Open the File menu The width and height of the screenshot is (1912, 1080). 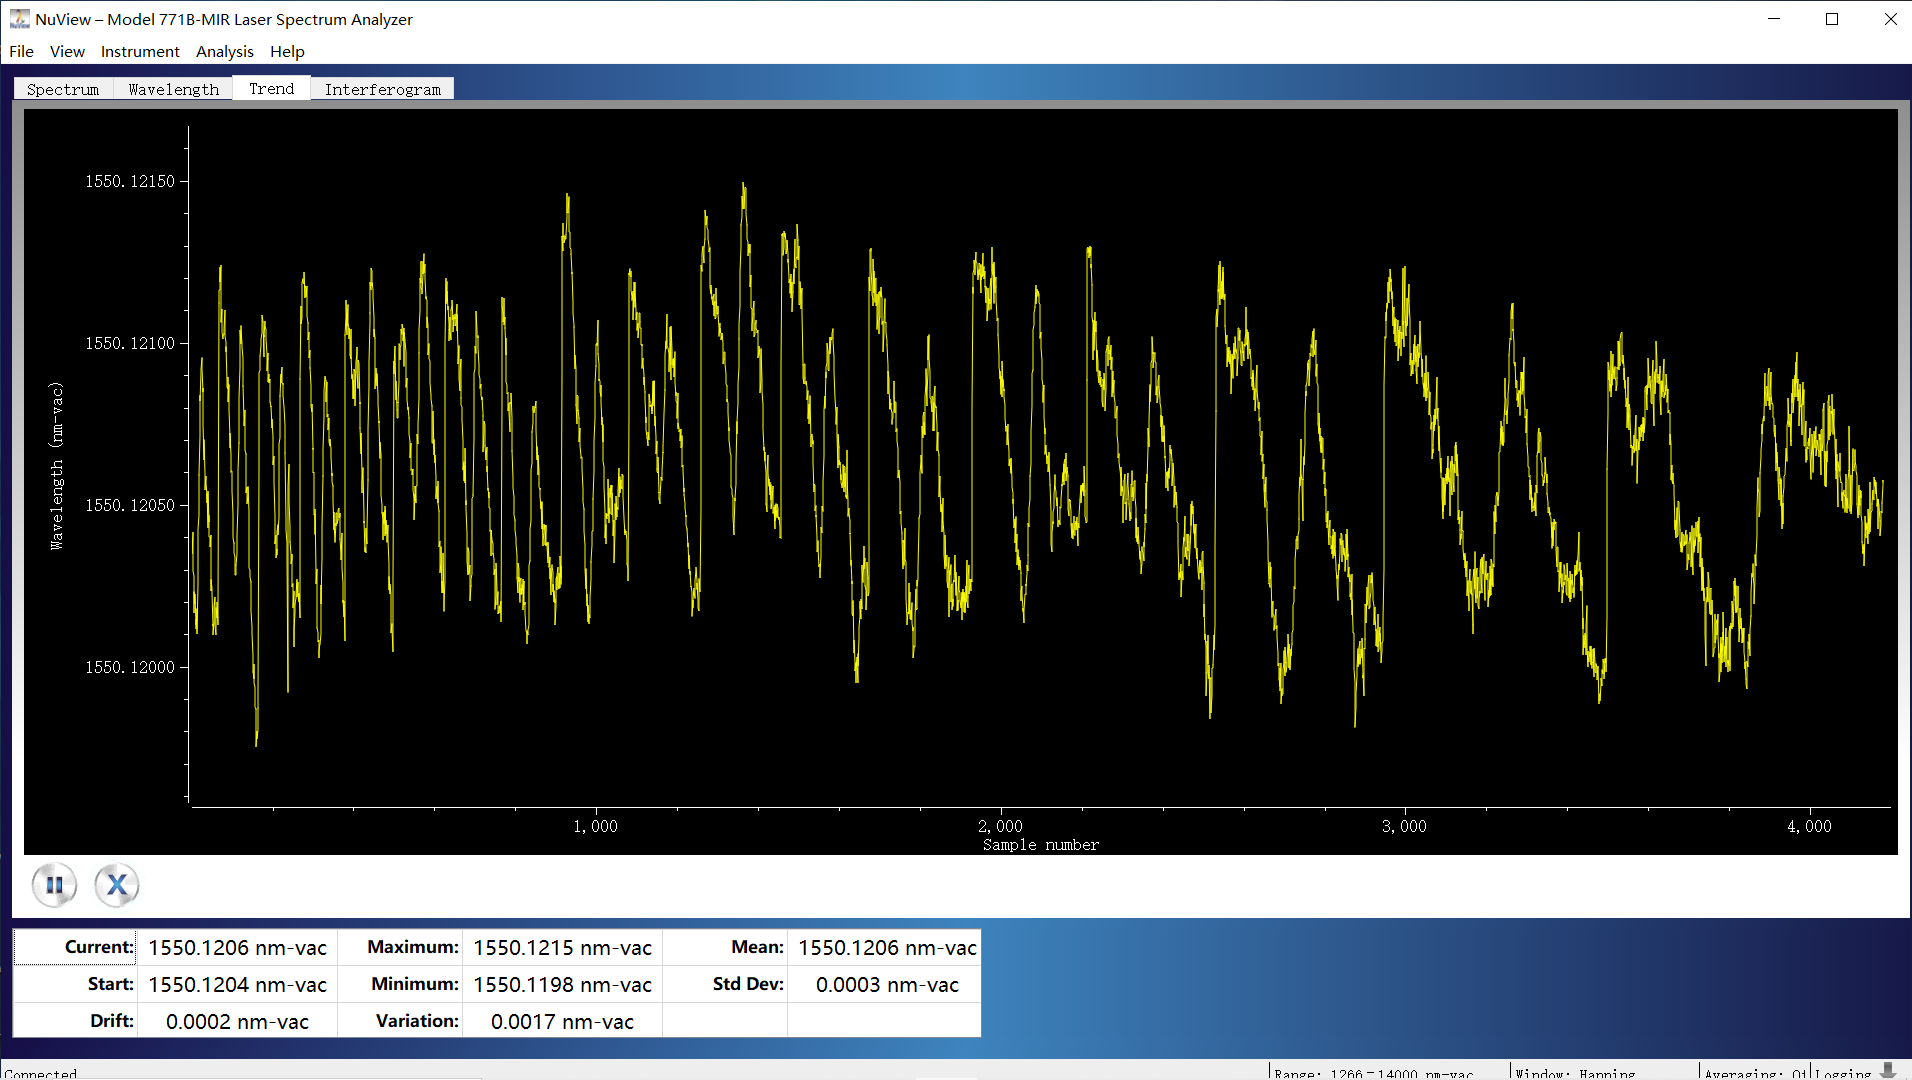point(21,51)
